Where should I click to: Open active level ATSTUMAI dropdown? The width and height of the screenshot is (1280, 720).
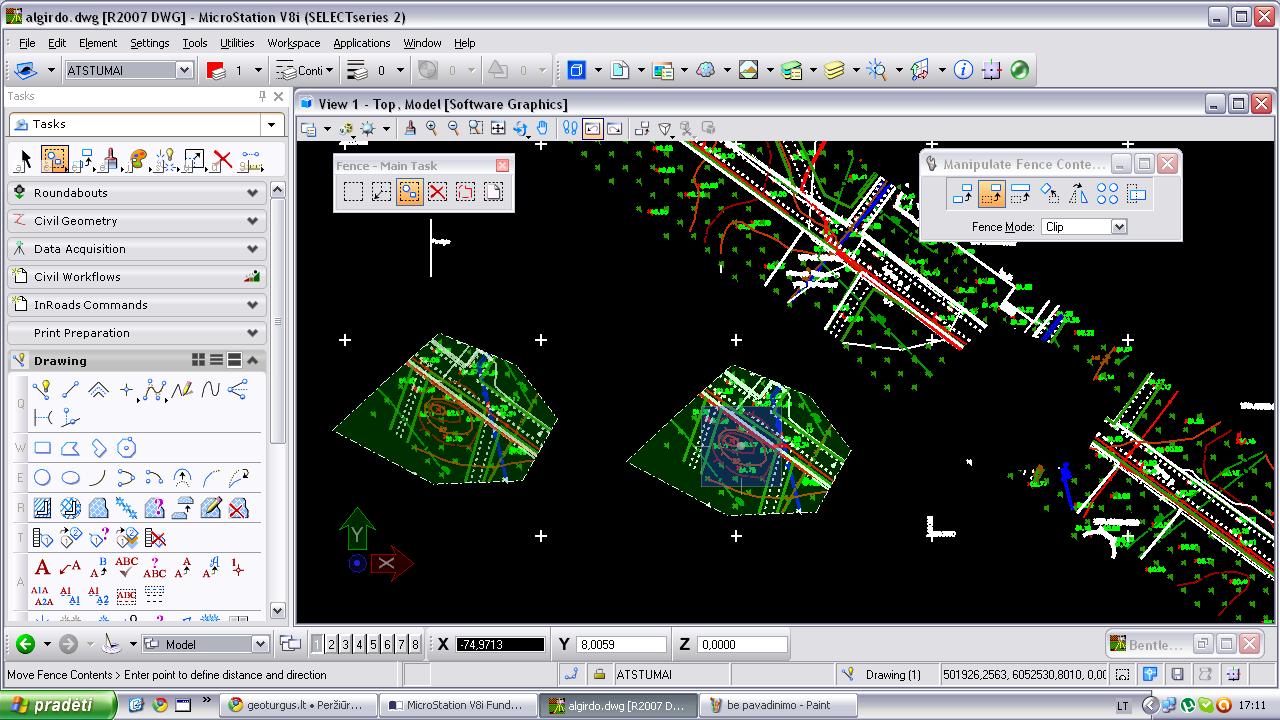point(184,70)
